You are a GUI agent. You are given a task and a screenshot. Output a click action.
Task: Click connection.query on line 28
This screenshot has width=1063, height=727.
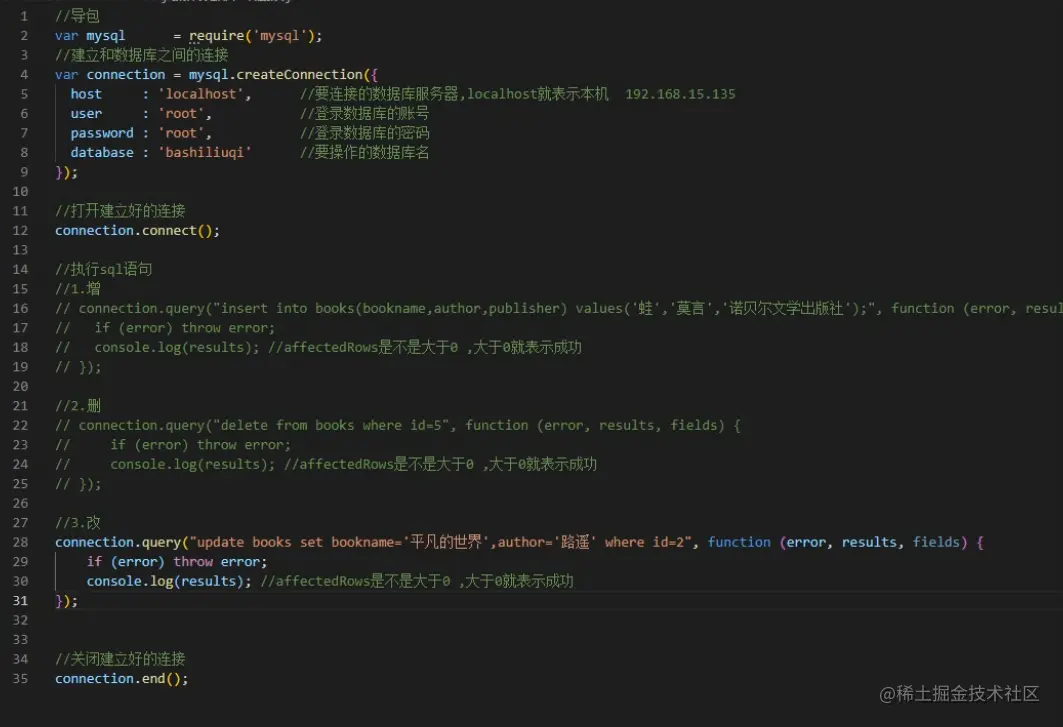[x=118, y=543]
